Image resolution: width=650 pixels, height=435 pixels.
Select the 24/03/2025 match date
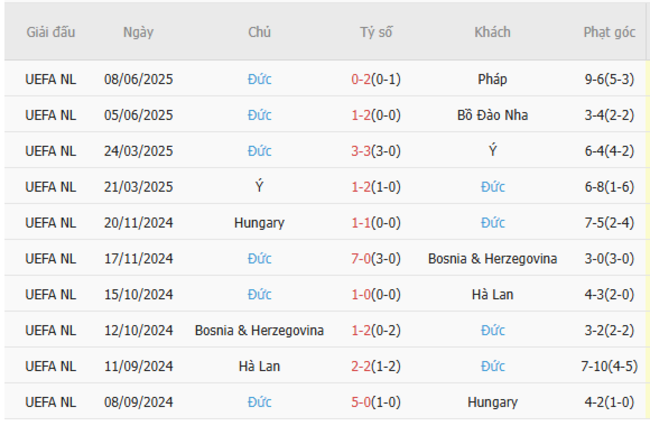tap(139, 151)
